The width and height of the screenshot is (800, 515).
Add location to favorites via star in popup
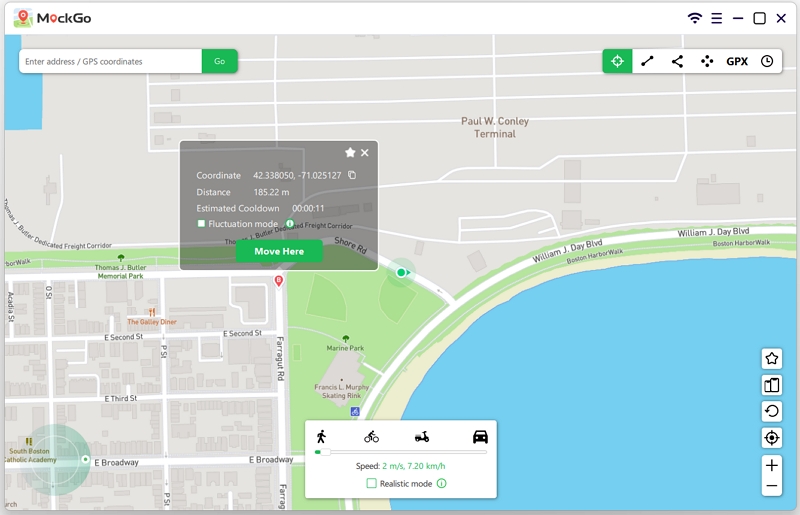point(350,152)
